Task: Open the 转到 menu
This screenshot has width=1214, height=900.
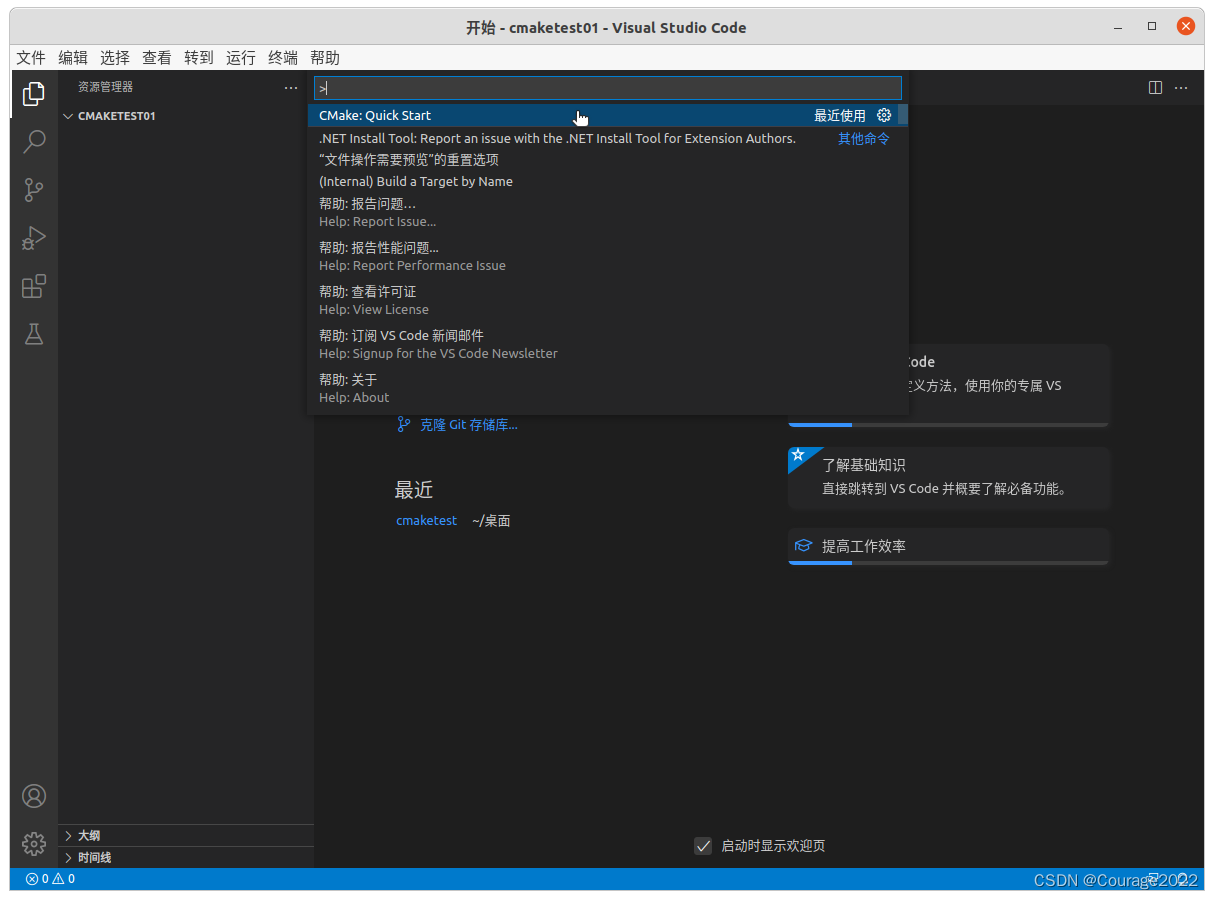Action: point(199,58)
